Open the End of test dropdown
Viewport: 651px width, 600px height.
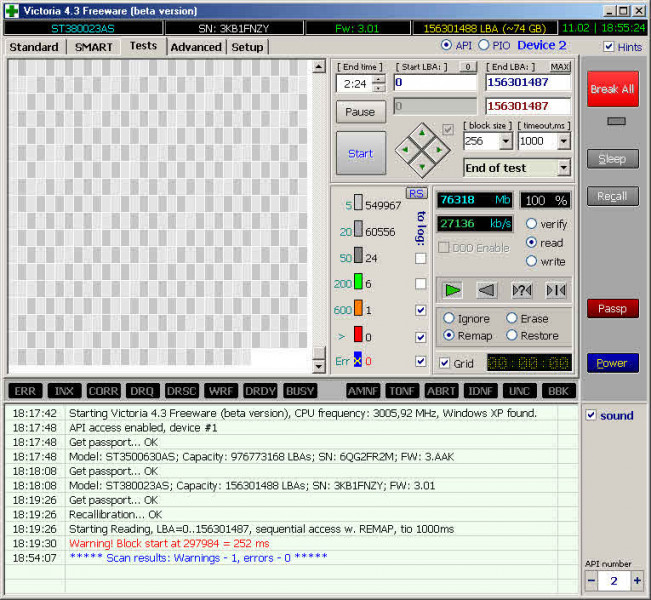point(563,168)
